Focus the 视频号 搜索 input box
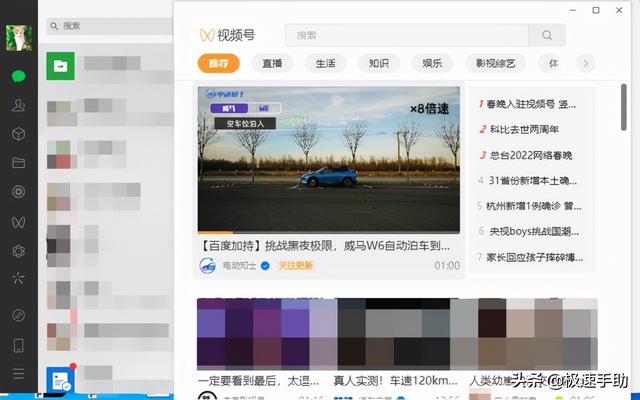The width and height of the screenshot is (640, 400). tap(407, 35)
